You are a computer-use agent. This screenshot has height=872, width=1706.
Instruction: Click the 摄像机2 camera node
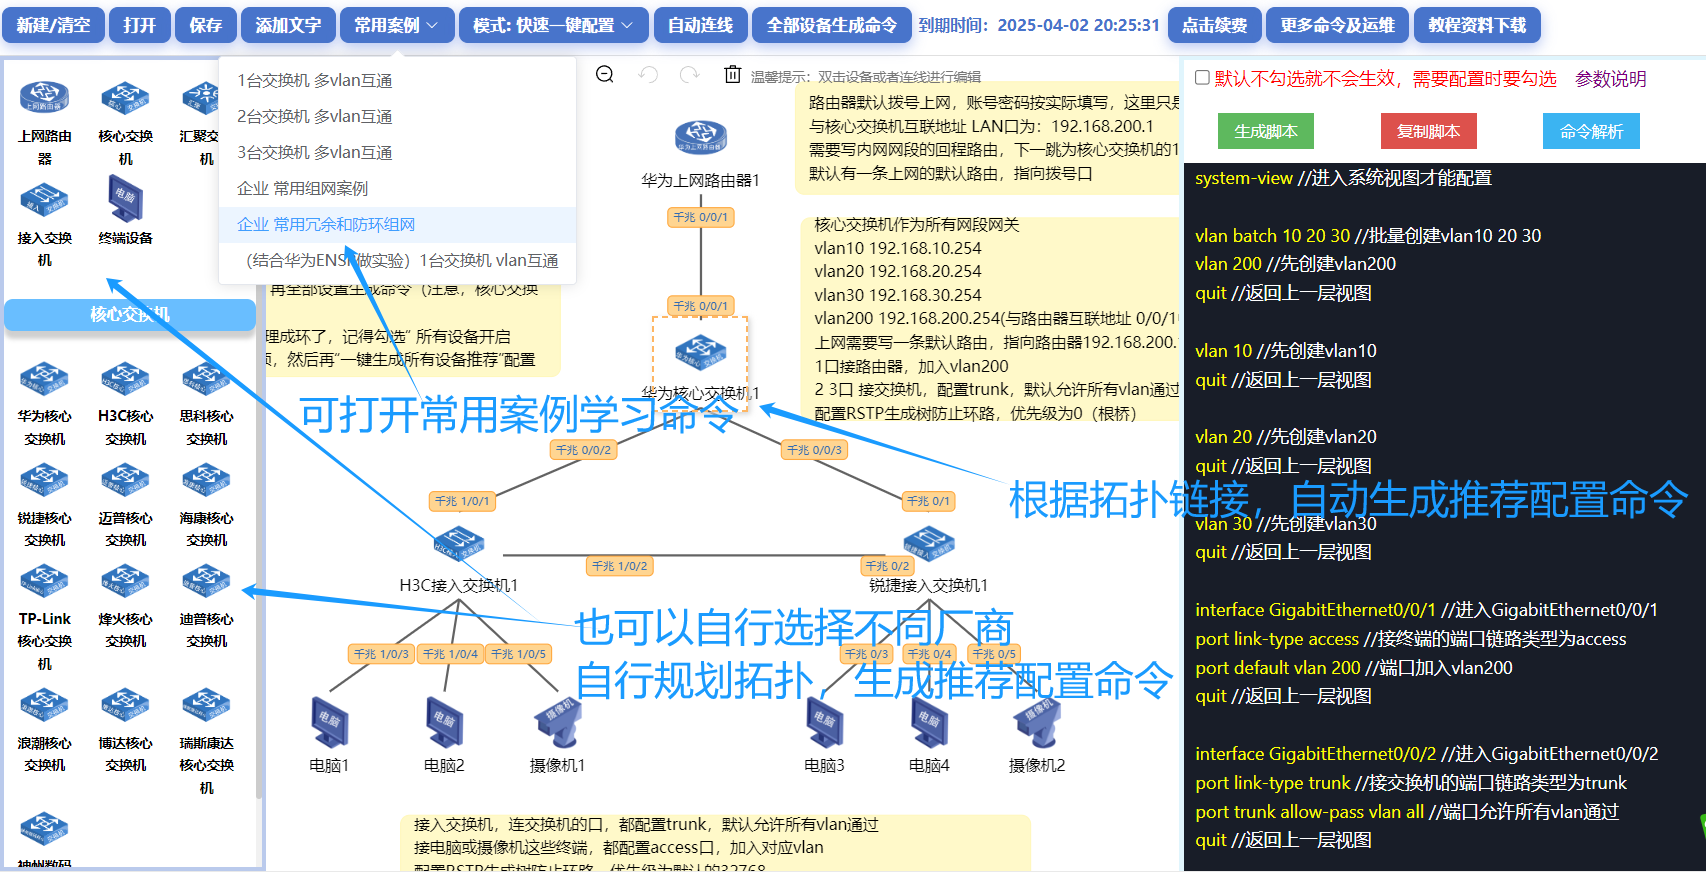coord(1037,722)
